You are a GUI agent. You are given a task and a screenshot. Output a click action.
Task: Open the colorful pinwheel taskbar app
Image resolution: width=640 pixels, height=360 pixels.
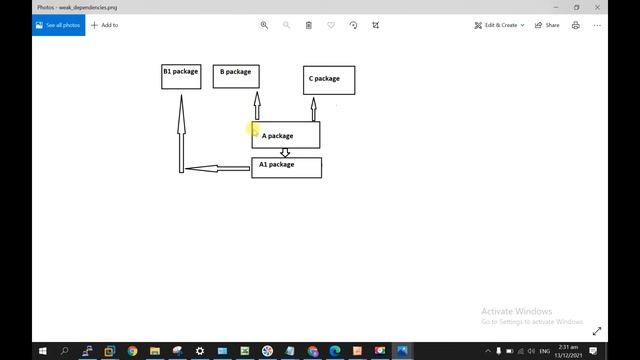point(267,351)
